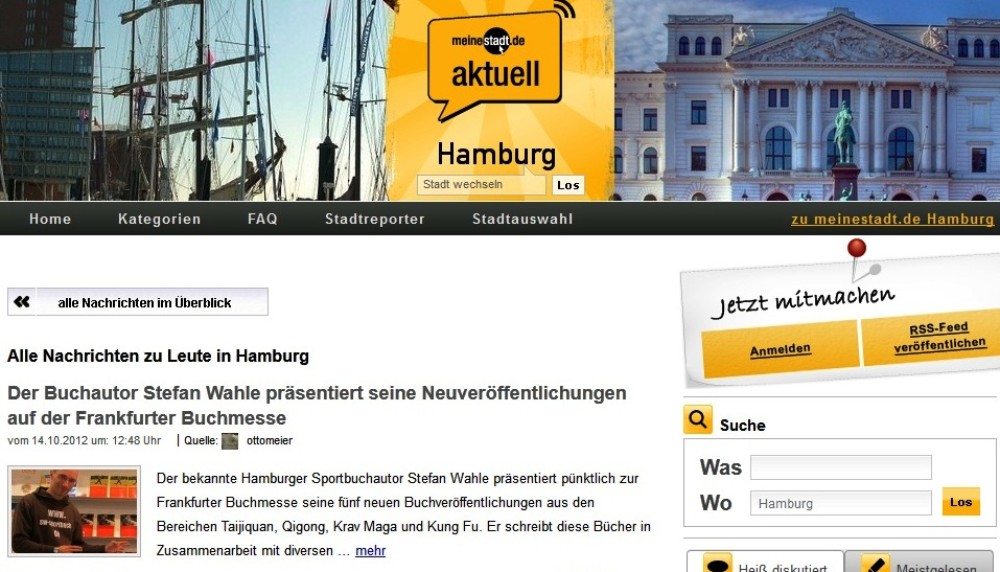Open the Home menu item

pos(50,219)
